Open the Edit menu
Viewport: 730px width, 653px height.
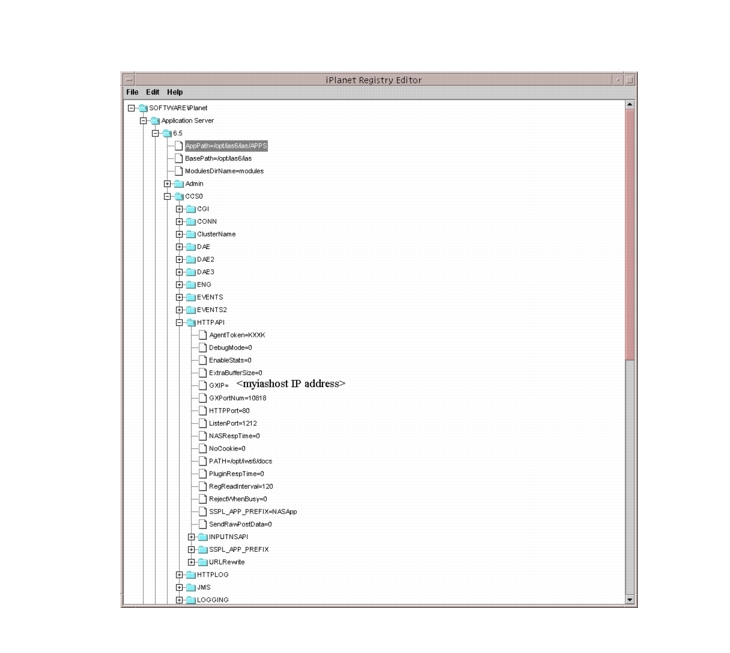pyautogui.click(x=153, y=92)
